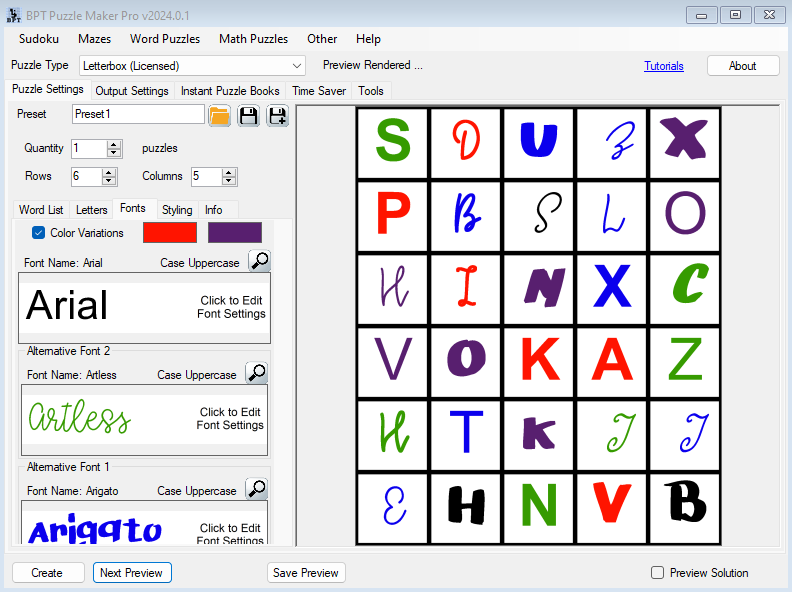This screenshot has width=792, height=592.
Task: Uncheck the Color Variations checkbox
Action: coord(38,233)
